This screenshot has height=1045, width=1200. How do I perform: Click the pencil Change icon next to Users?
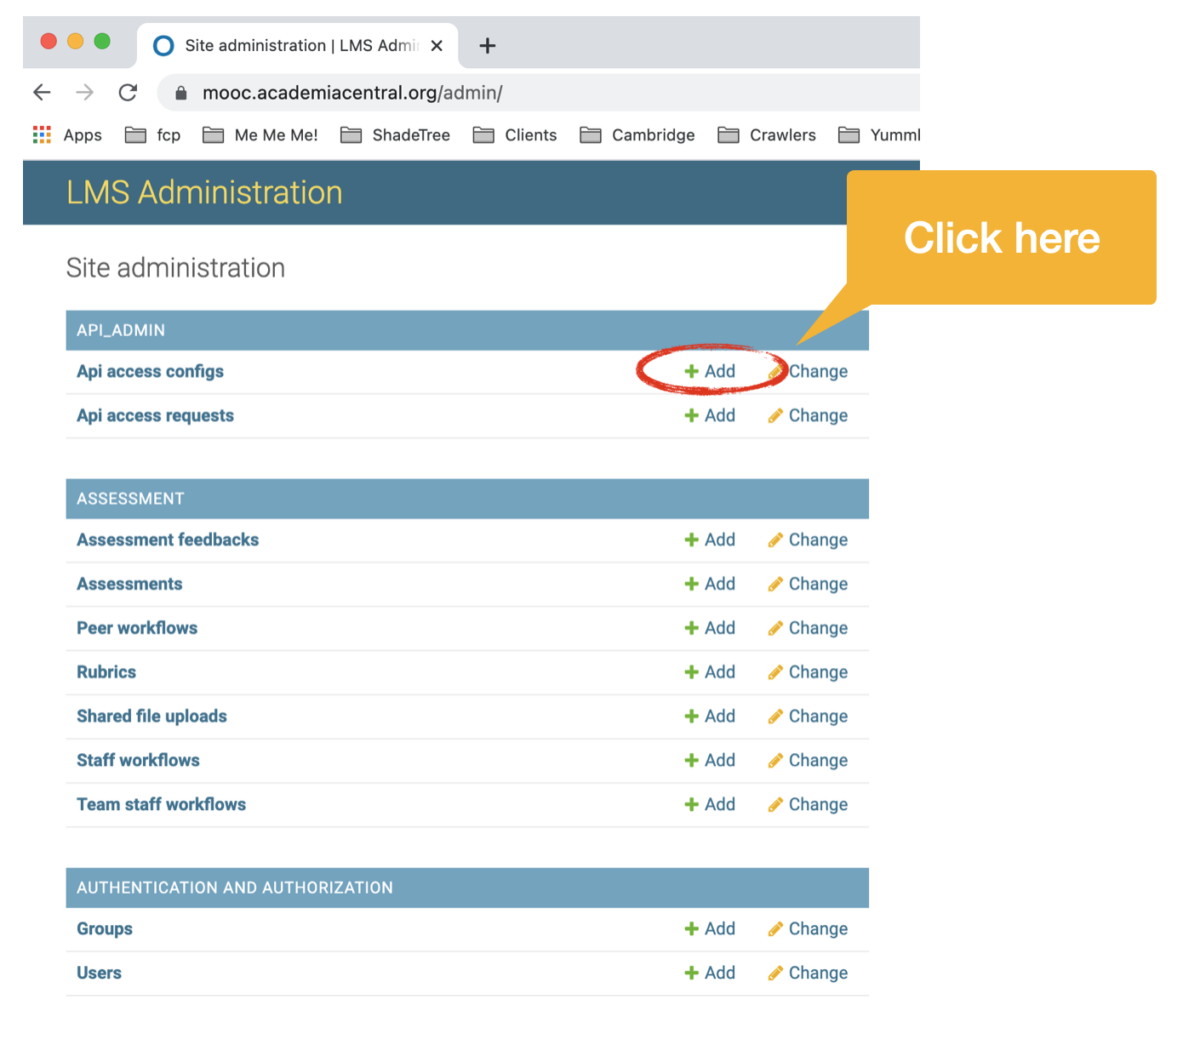[775, 972]
